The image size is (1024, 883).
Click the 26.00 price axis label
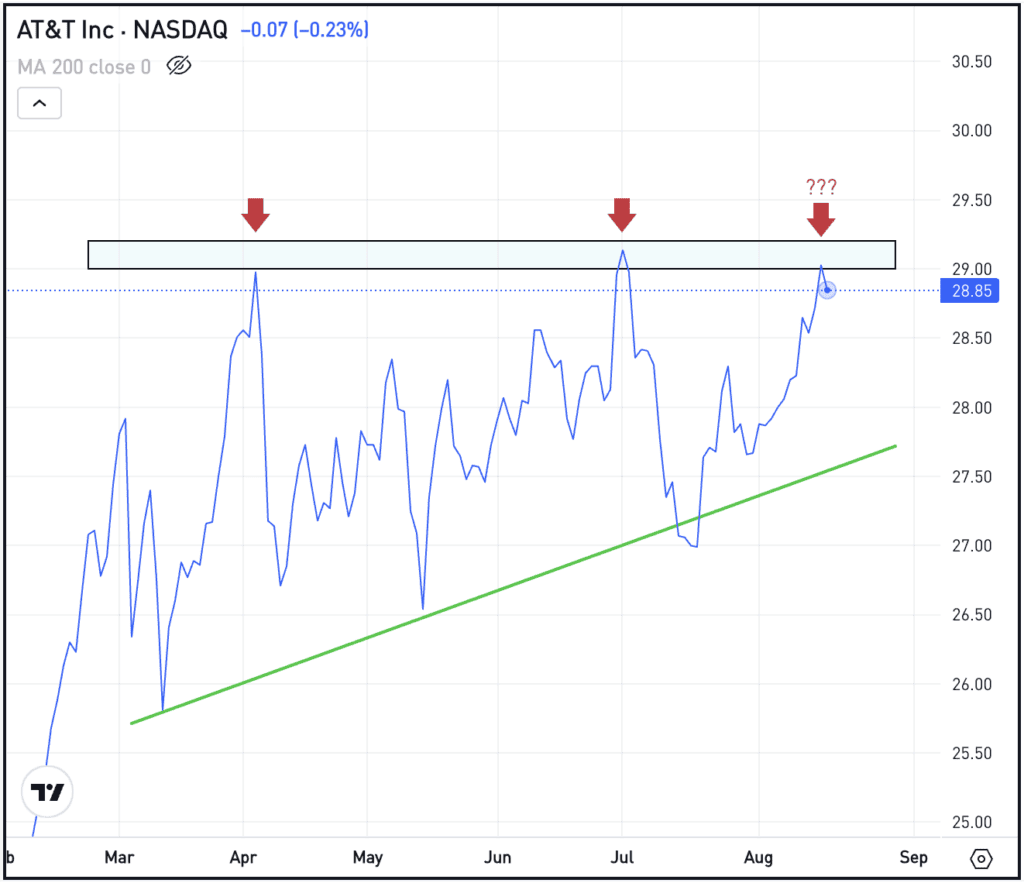(971, 684)
